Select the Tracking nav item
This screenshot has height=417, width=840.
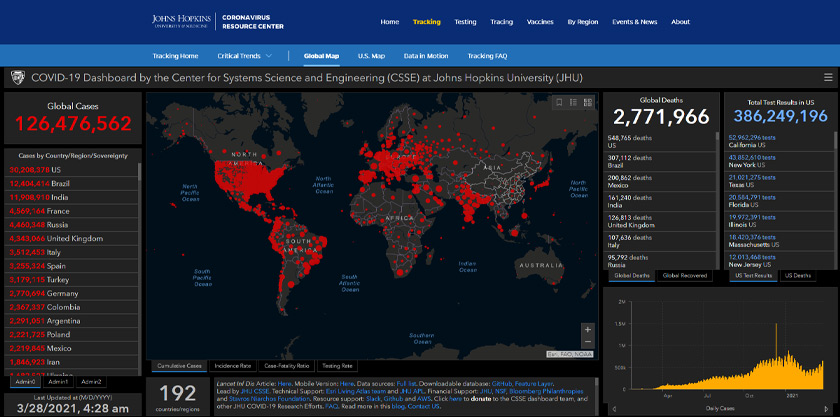pos(427,22)
